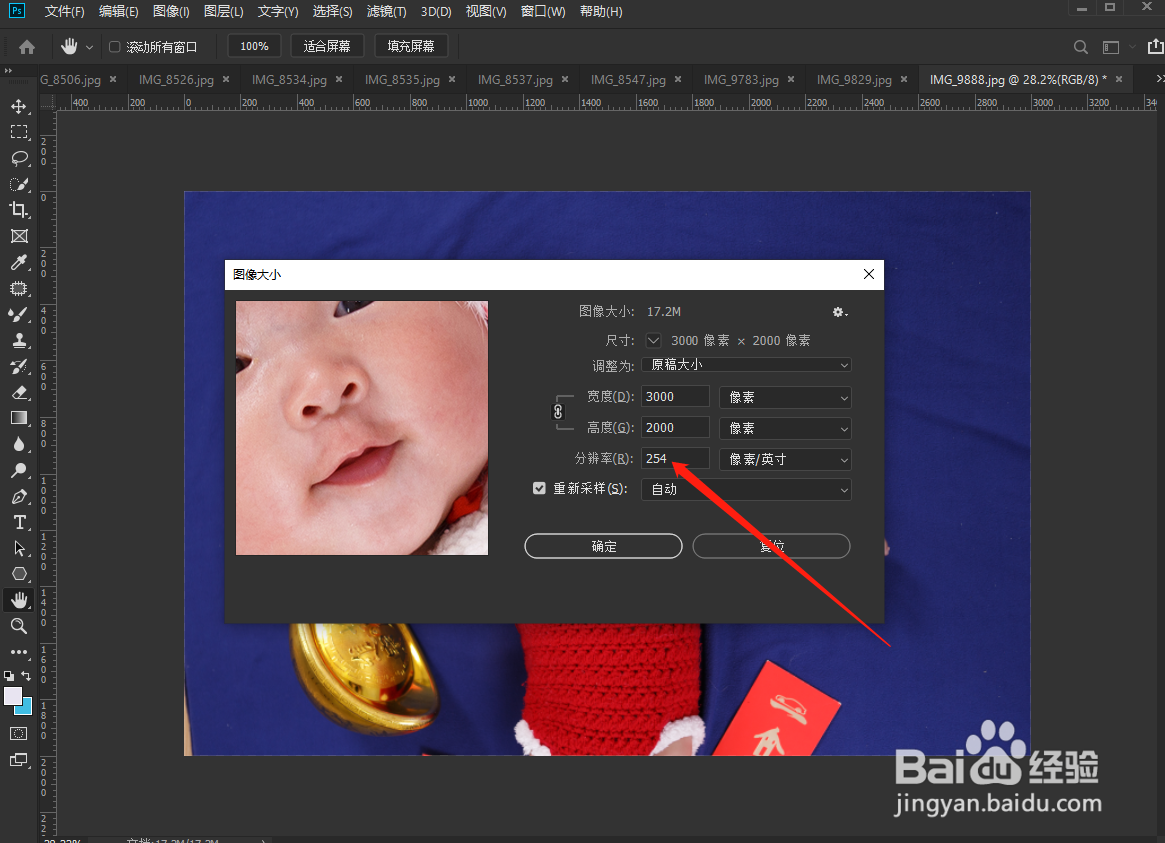Open the Edit Toolbar three-dots menu
The width and height of the screenshot is (1165, 843).
[19, 652]
